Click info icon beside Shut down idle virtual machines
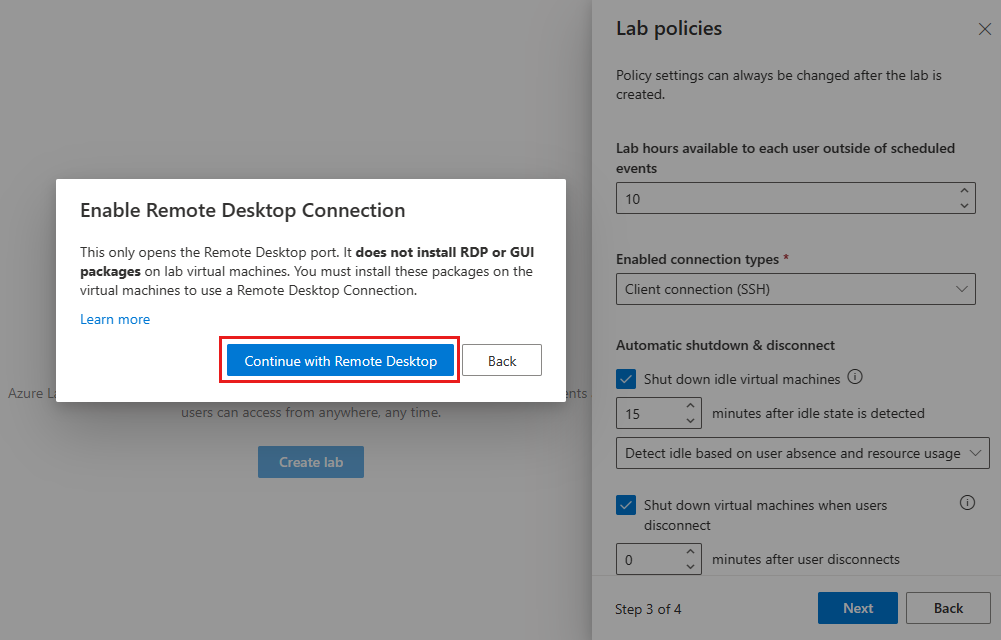This screenshot has width=1001, height=640. pyautogui.click(x=855, y=377)
